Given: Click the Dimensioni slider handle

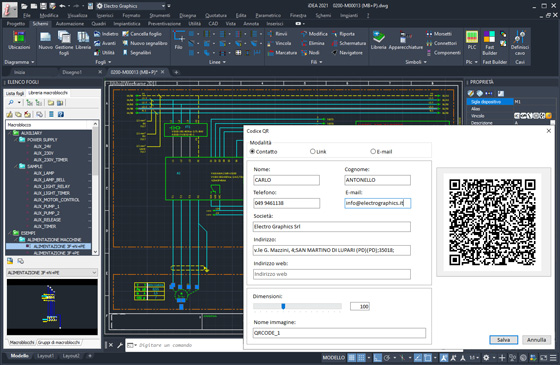Looking at the screenshot, I should [283, 306].
